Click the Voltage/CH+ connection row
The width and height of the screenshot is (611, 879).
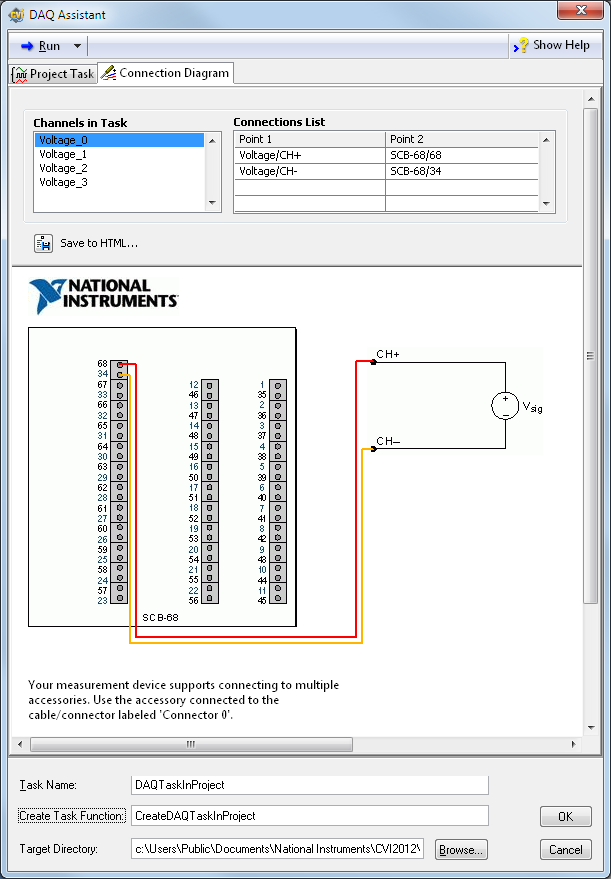(309, 155)
